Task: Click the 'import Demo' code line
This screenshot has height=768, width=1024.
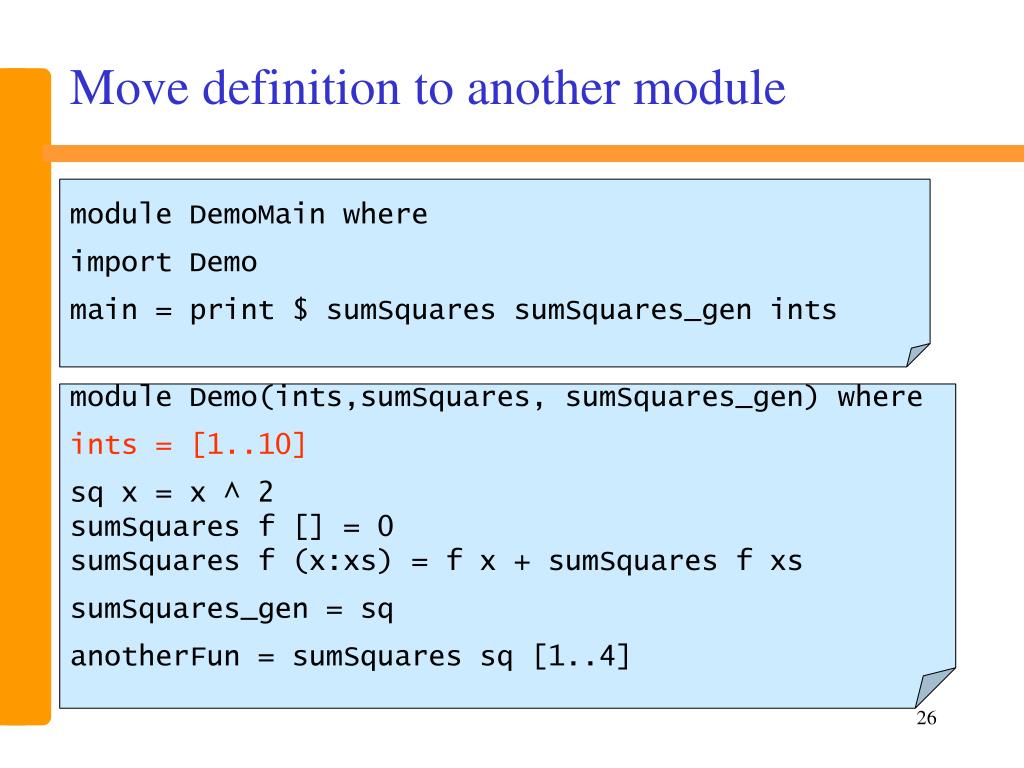Action: [163, 262]
